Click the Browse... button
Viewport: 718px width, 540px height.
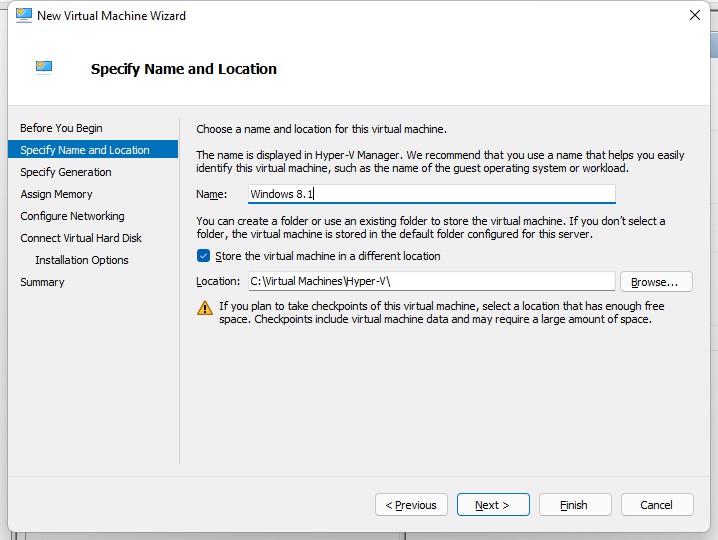(x=656, y=282)
